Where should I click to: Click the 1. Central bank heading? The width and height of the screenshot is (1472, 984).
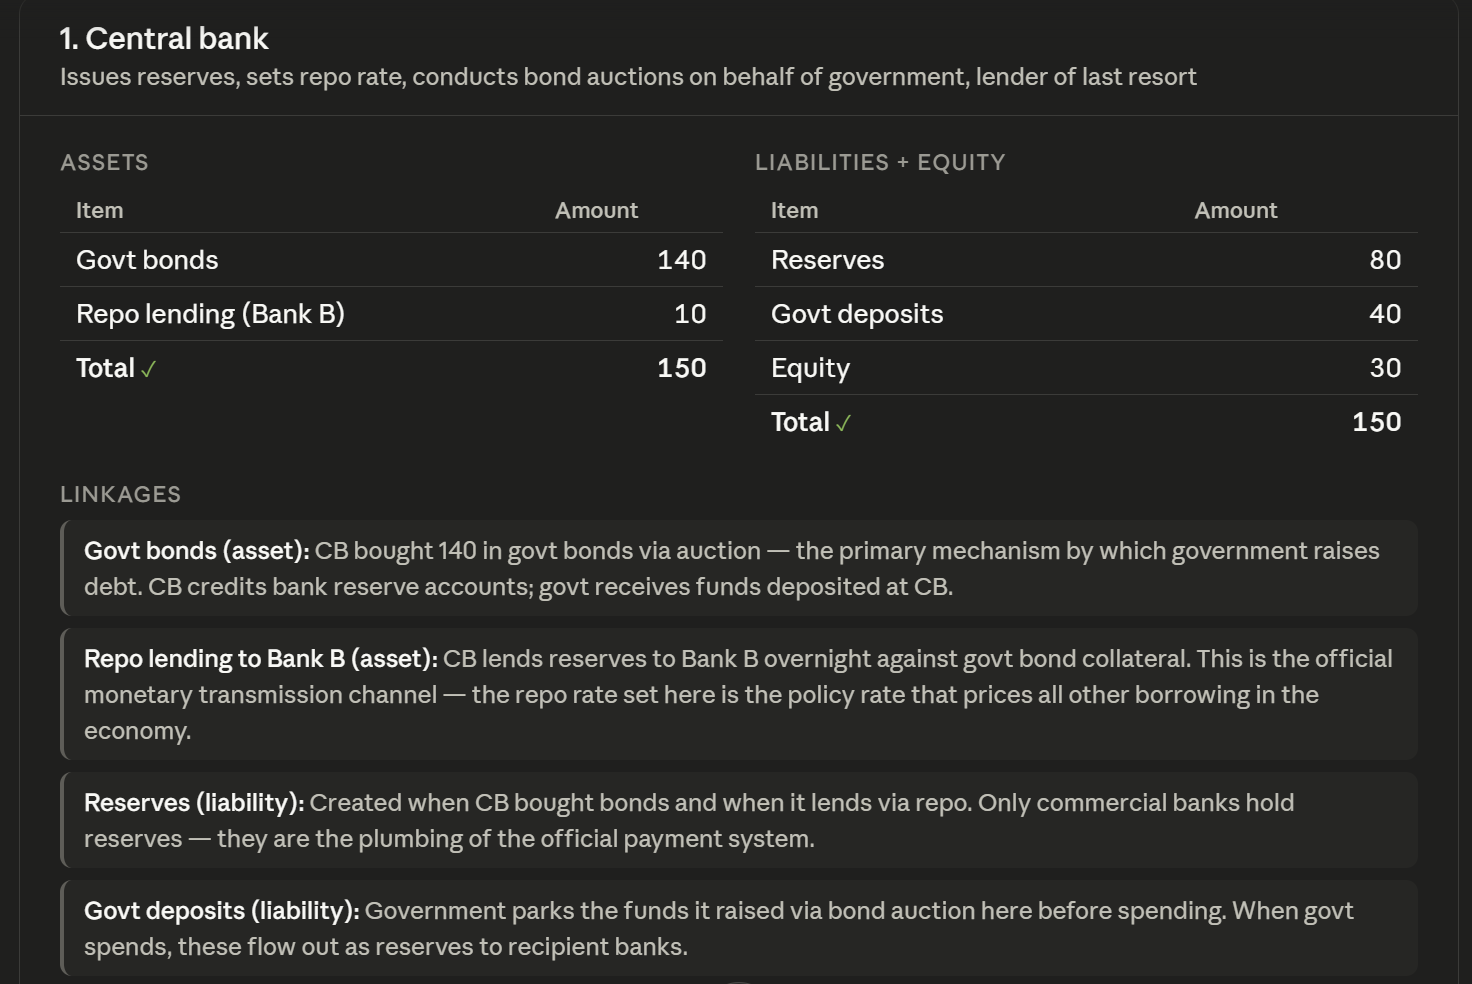(164, 39)
